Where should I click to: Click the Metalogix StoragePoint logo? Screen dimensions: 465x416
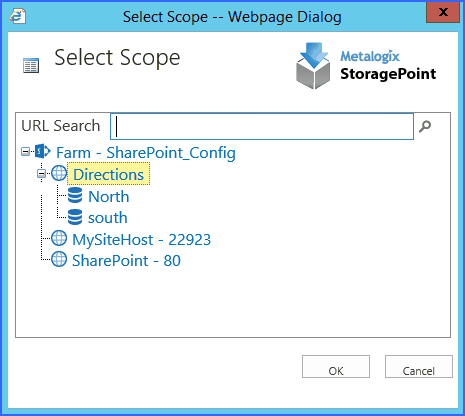[x=366, y=66]
